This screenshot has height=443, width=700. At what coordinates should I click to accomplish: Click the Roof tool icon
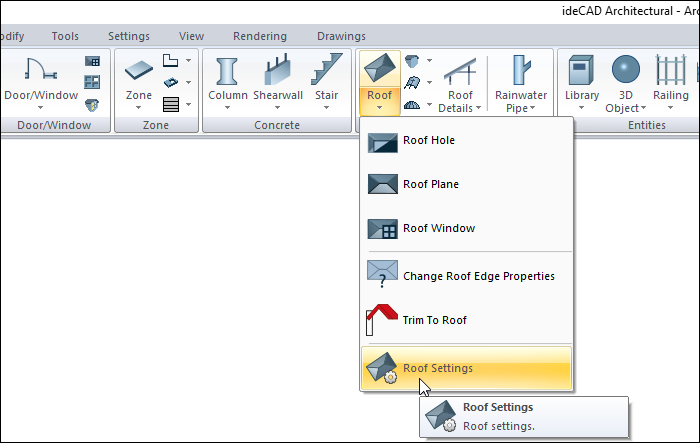(379, 68)
